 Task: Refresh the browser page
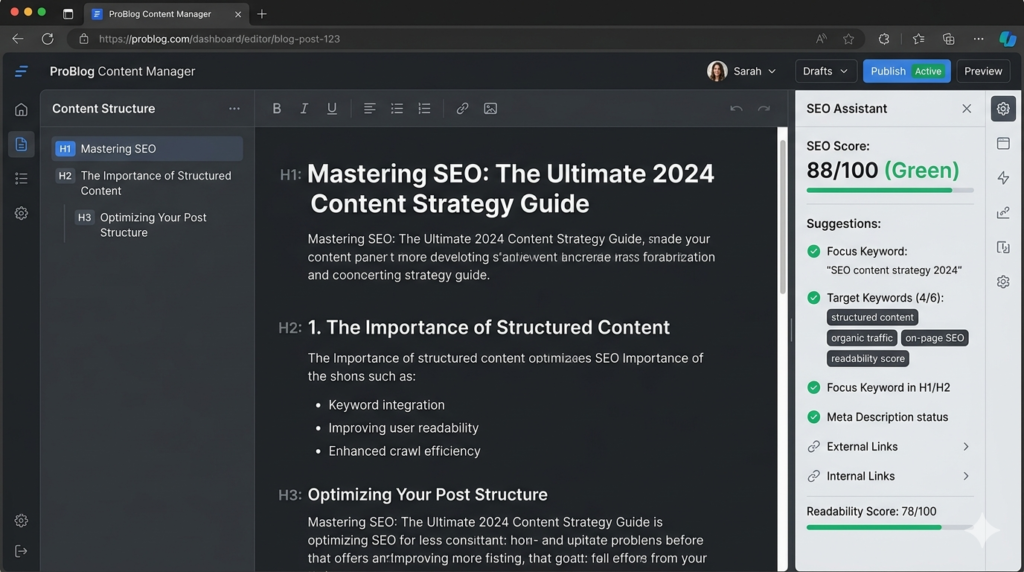click(48, 39)
